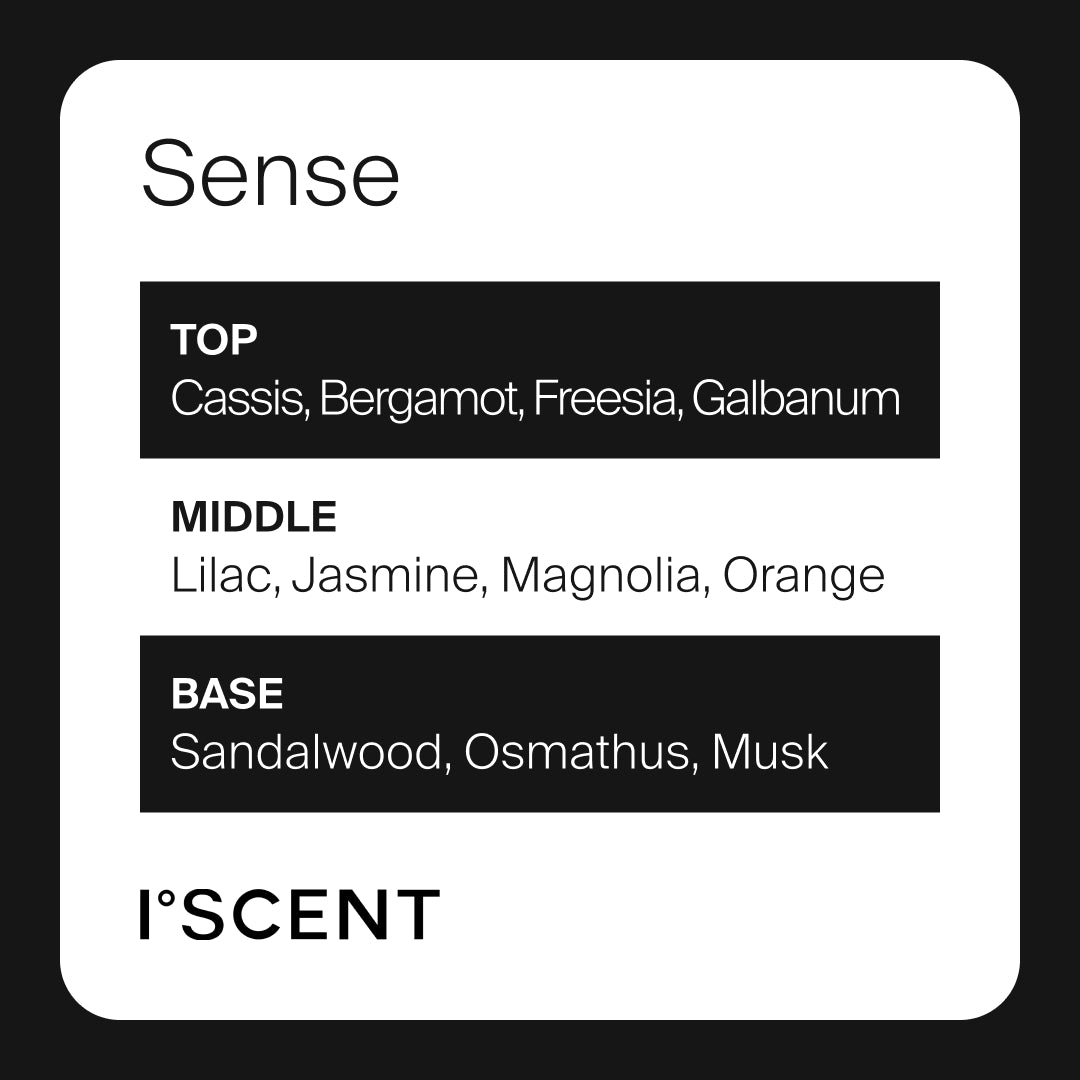Viewport: 1080px width, 1080px height.
Task: Pick the Freesia note
Action: coord(607,399)
